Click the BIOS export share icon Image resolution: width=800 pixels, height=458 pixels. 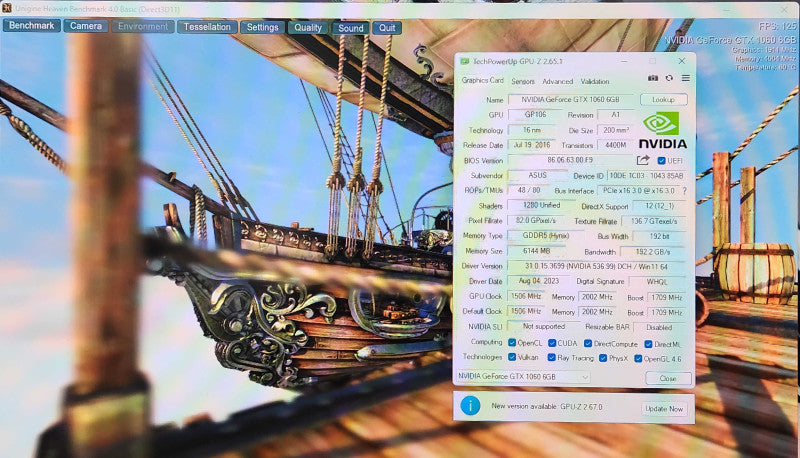coord(643,160)
